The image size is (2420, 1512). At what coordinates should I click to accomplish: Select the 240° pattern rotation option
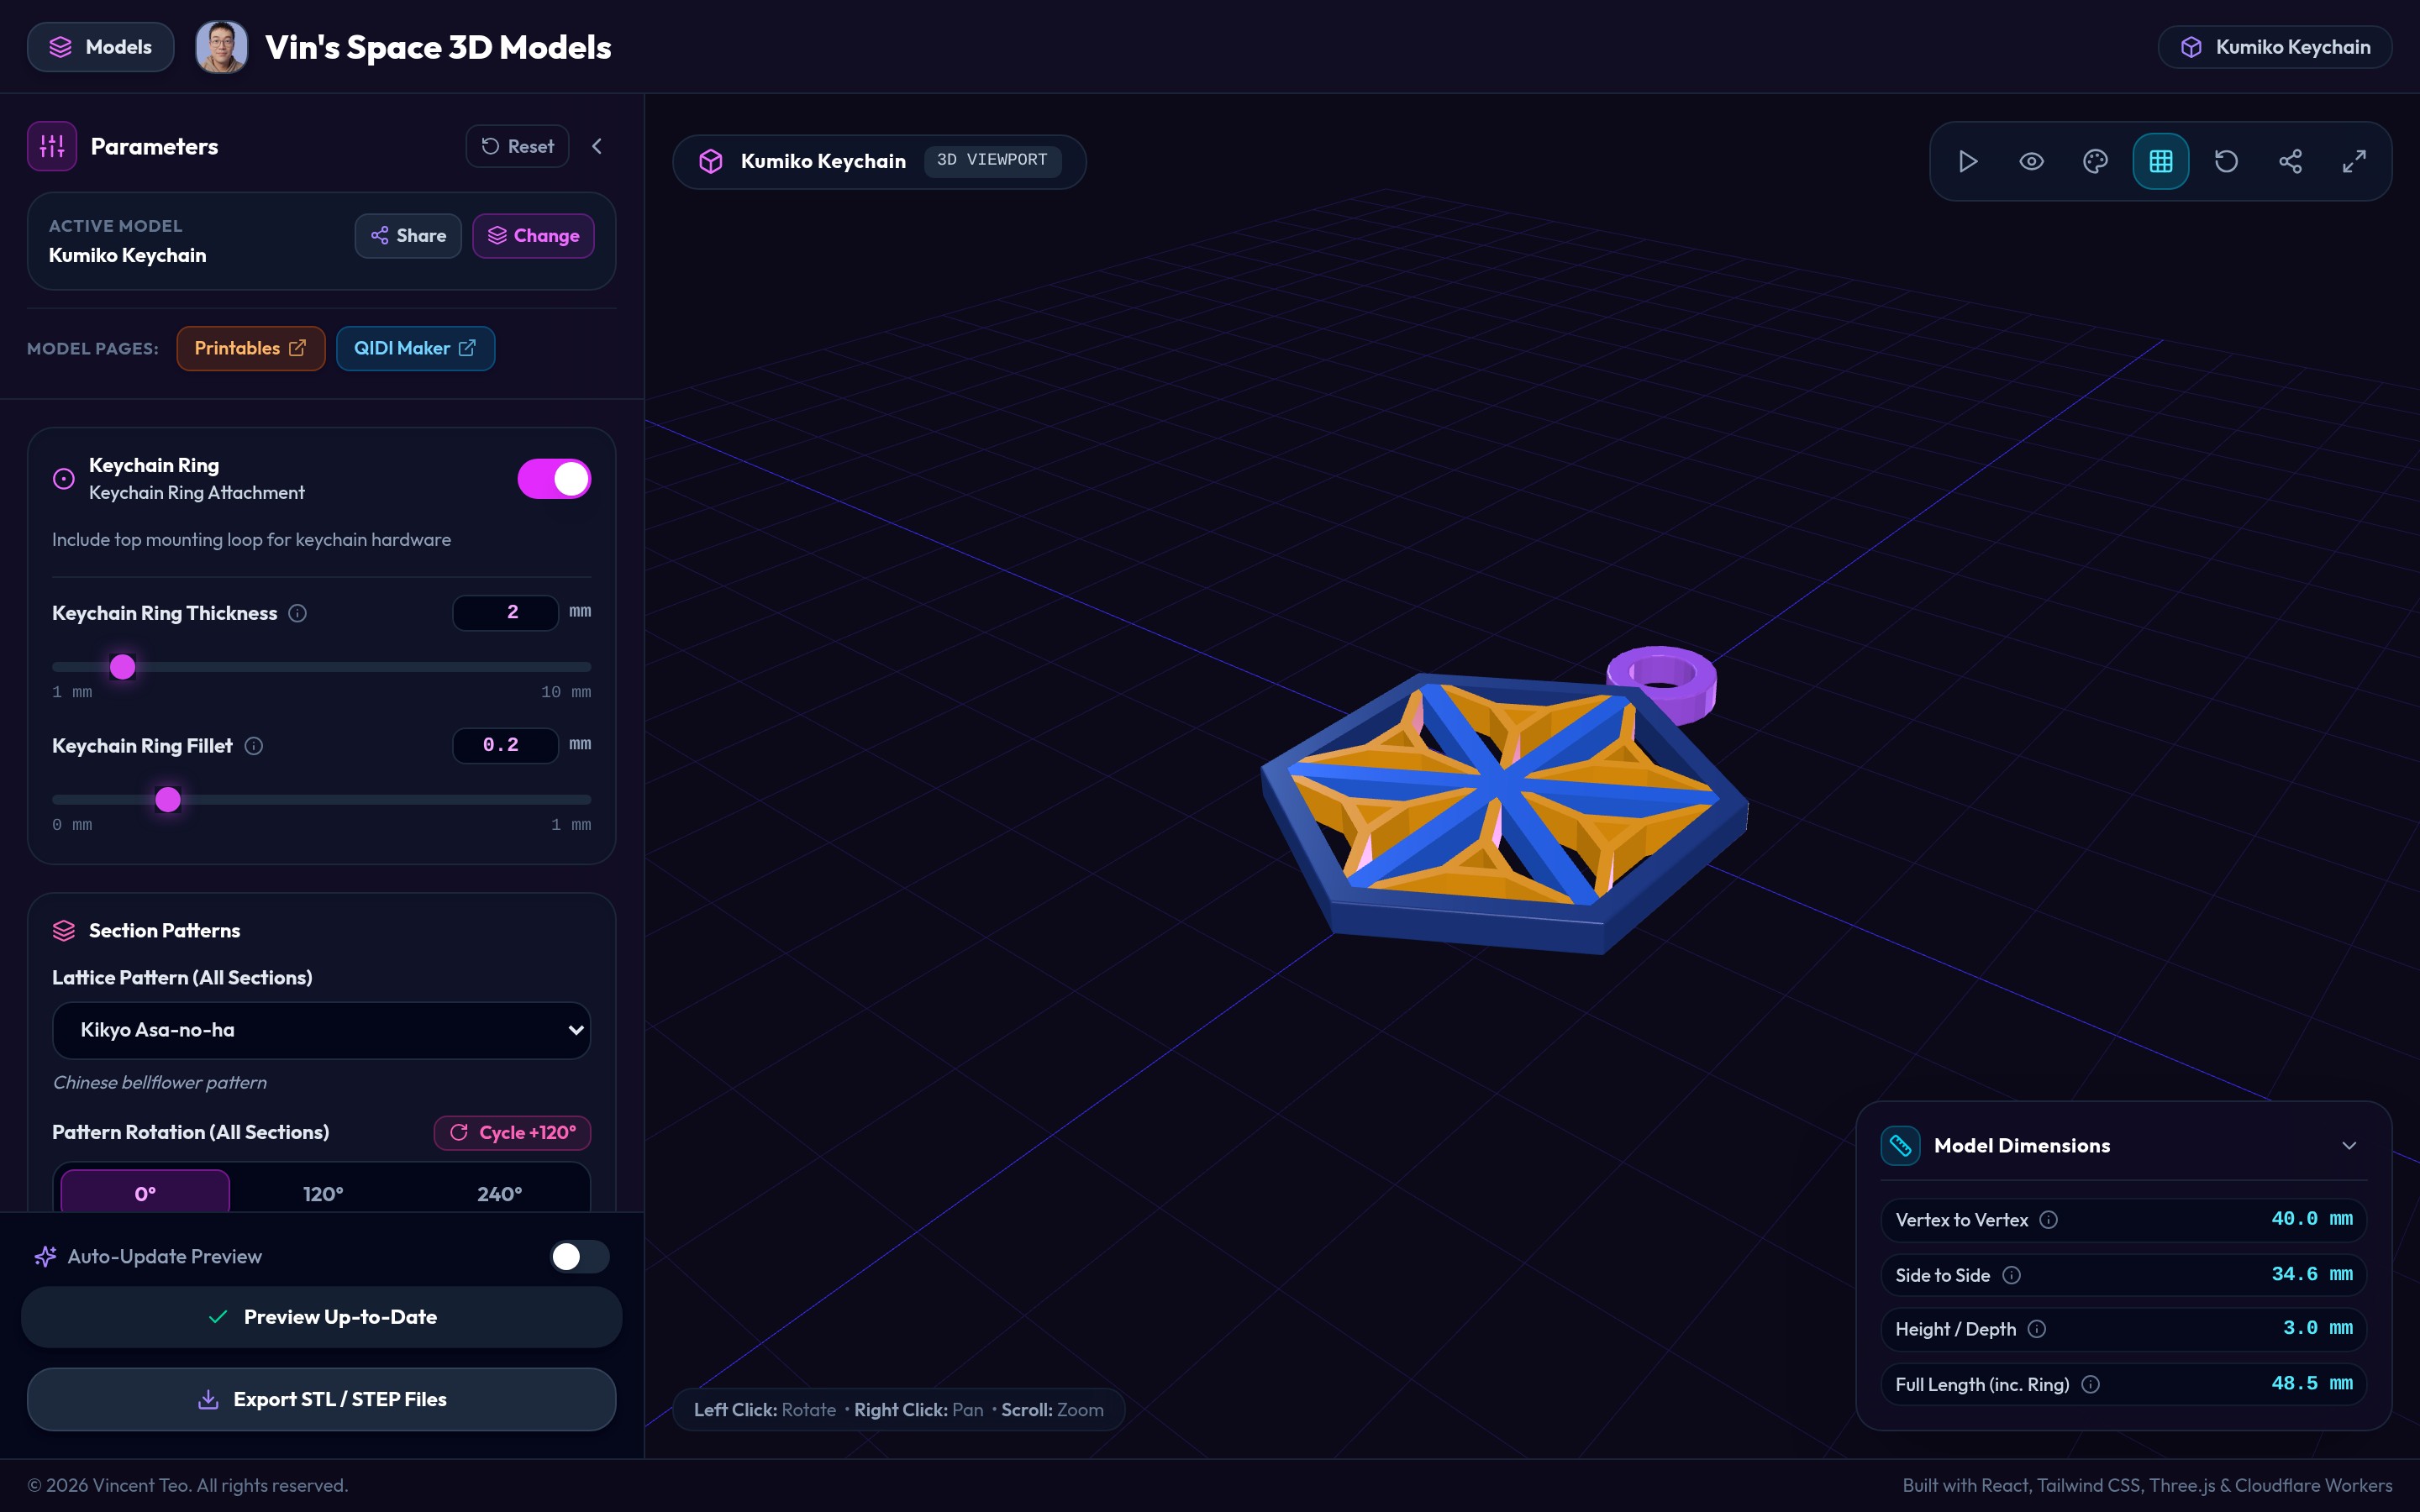pyautogui.click(x=499, y=1193)
